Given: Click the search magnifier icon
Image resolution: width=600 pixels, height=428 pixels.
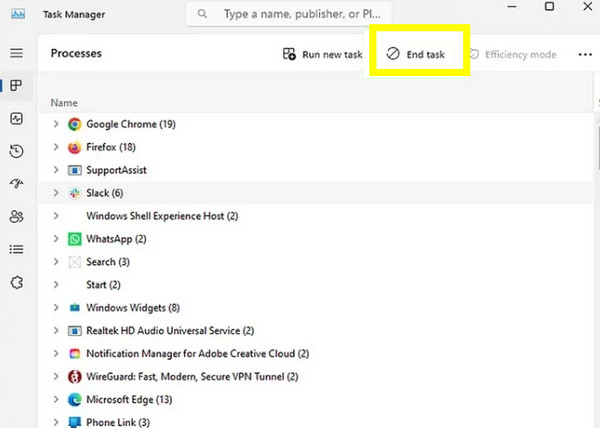Looking at the screenshot, I should 202,14.
